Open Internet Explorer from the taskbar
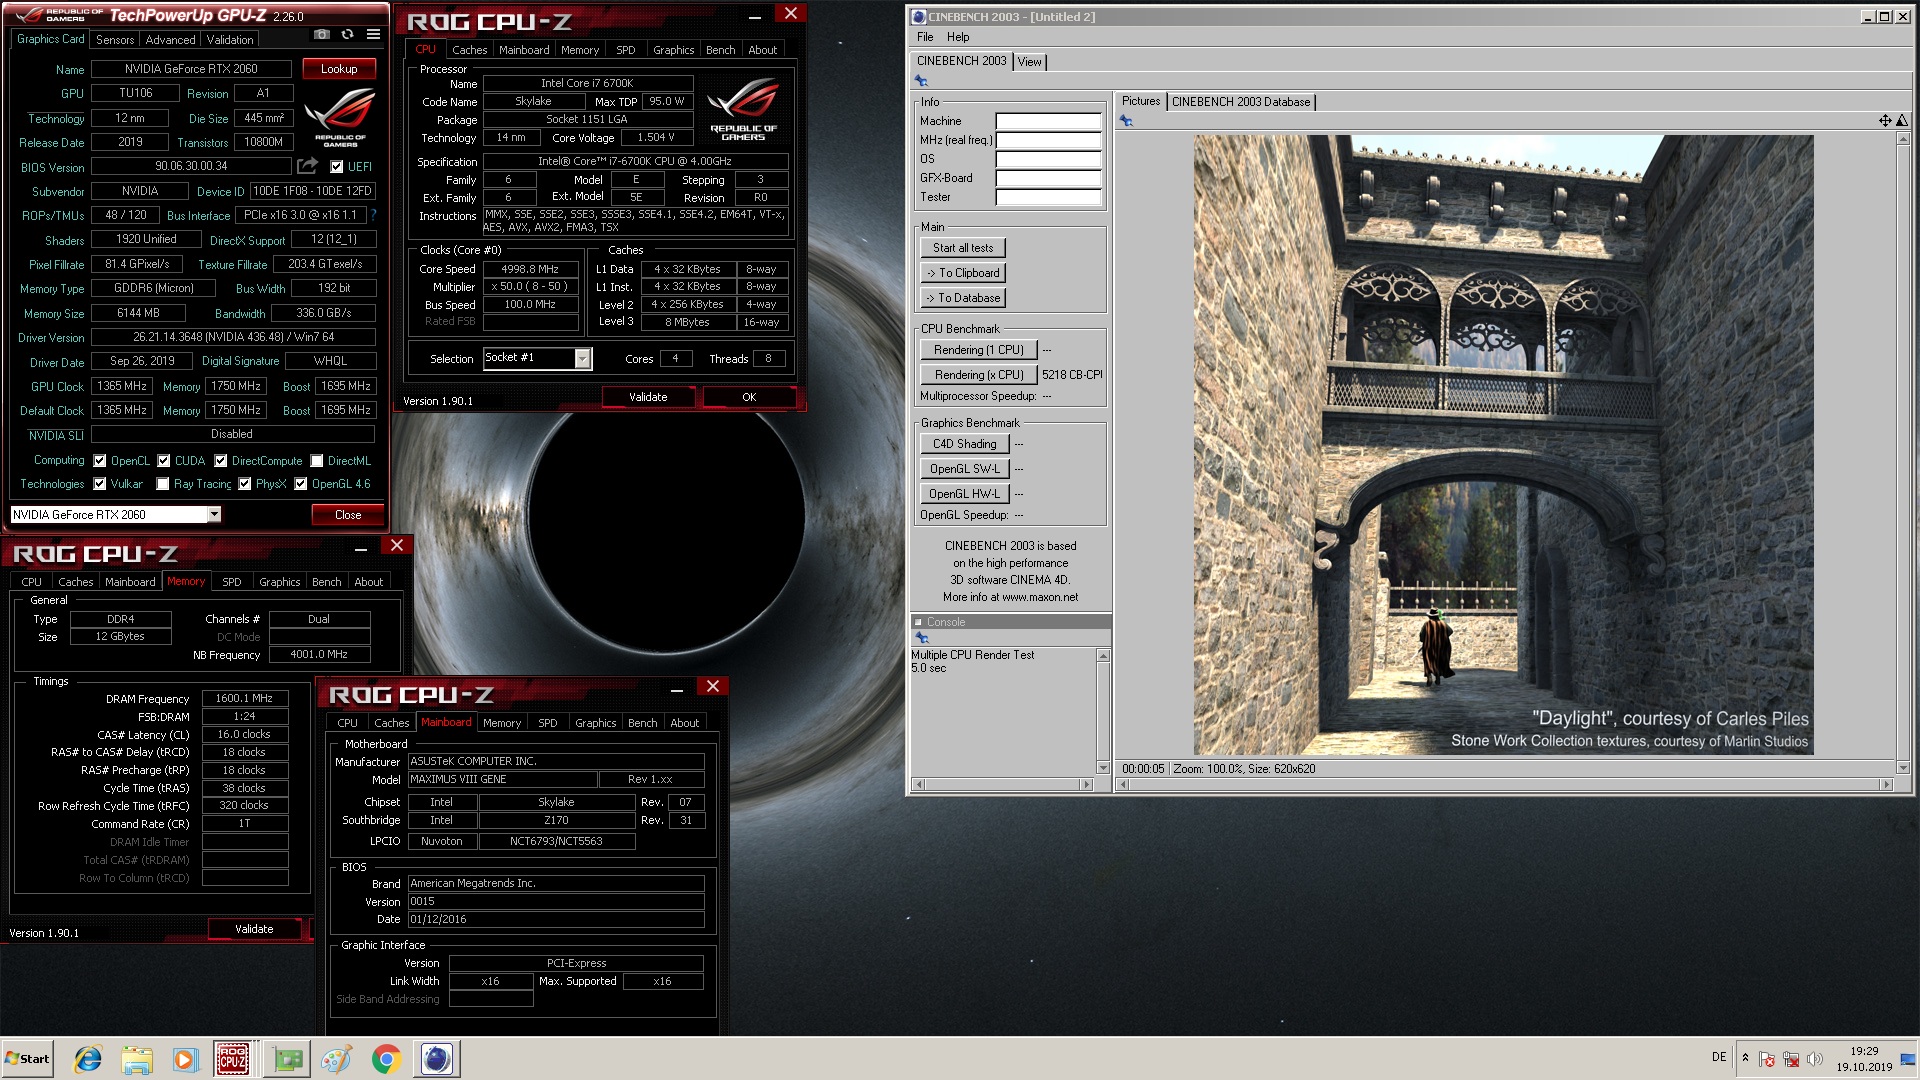This screenshot has width=1920, height=1080. click(88, 1059)
